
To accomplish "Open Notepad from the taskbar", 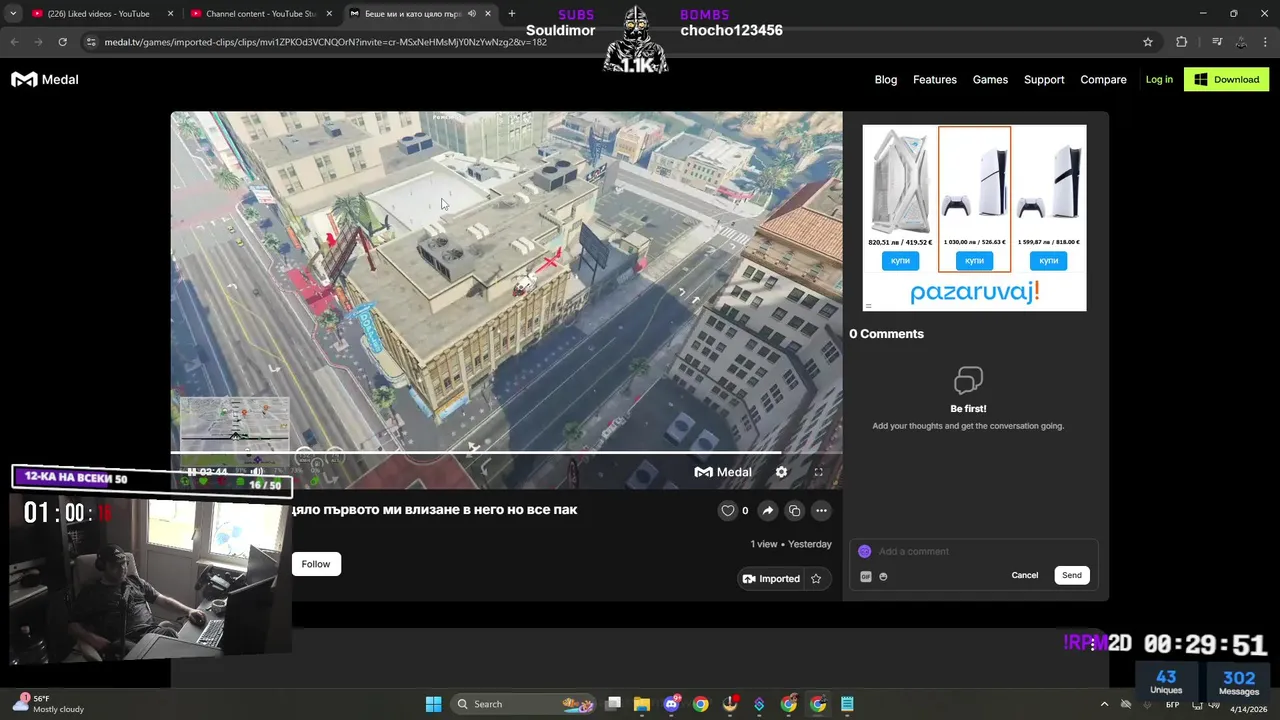I will click(847, 704).
